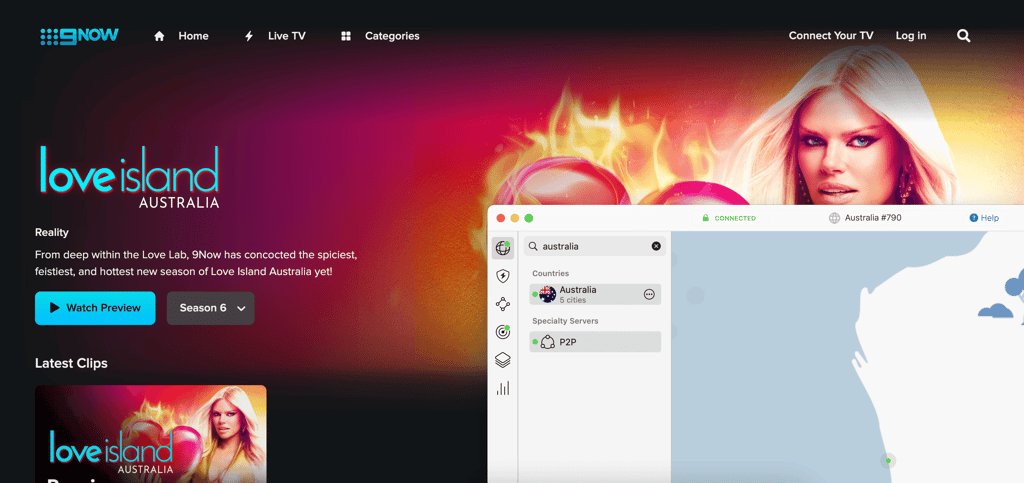This screenshot has width=1024, height=483.
Task: Click the green server pin on the map
Action: pyautogui.click(x=888, y=460)
